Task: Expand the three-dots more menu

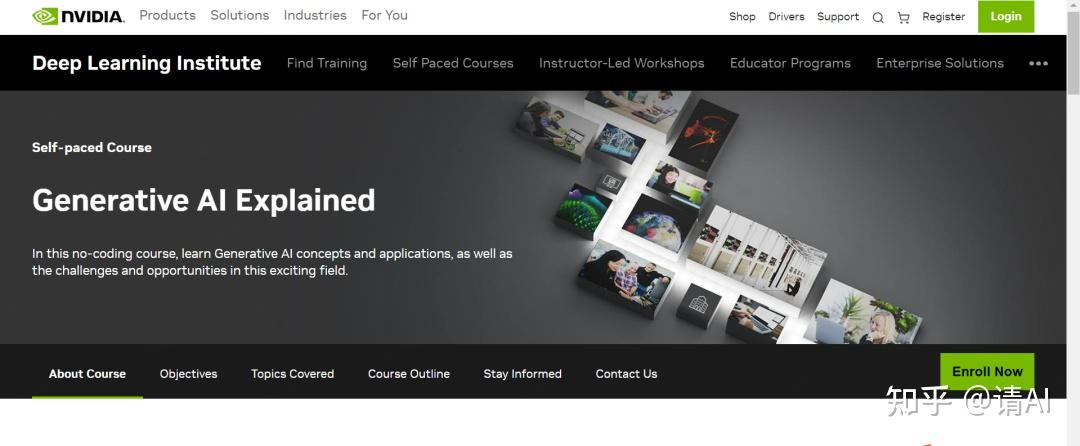Action: (1038, 63)
